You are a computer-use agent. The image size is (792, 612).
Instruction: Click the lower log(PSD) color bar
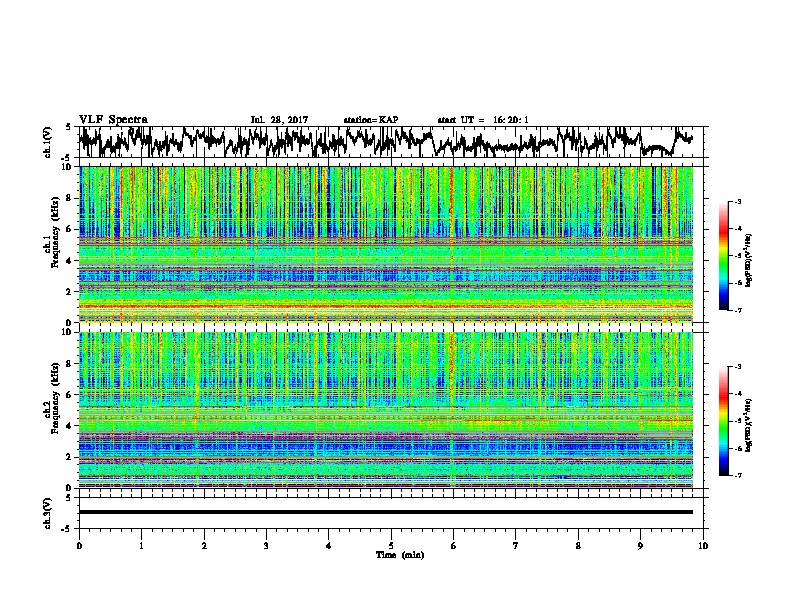tap(723, 421)
